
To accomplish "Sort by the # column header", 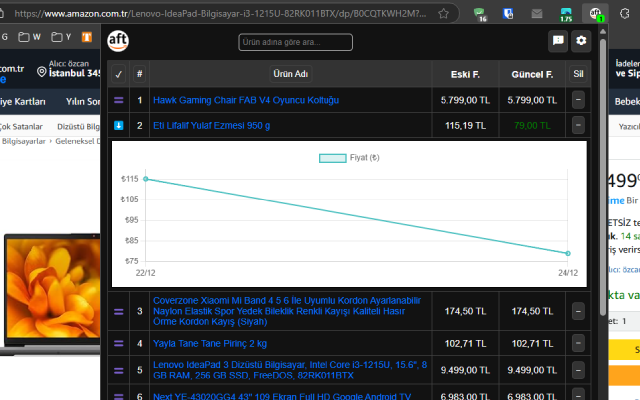I will [139, 74].
